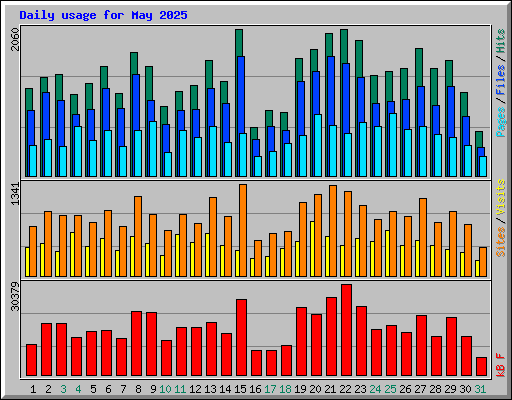Click the red KB bar for day 22

pyautogui.click(x=346, y=330)
